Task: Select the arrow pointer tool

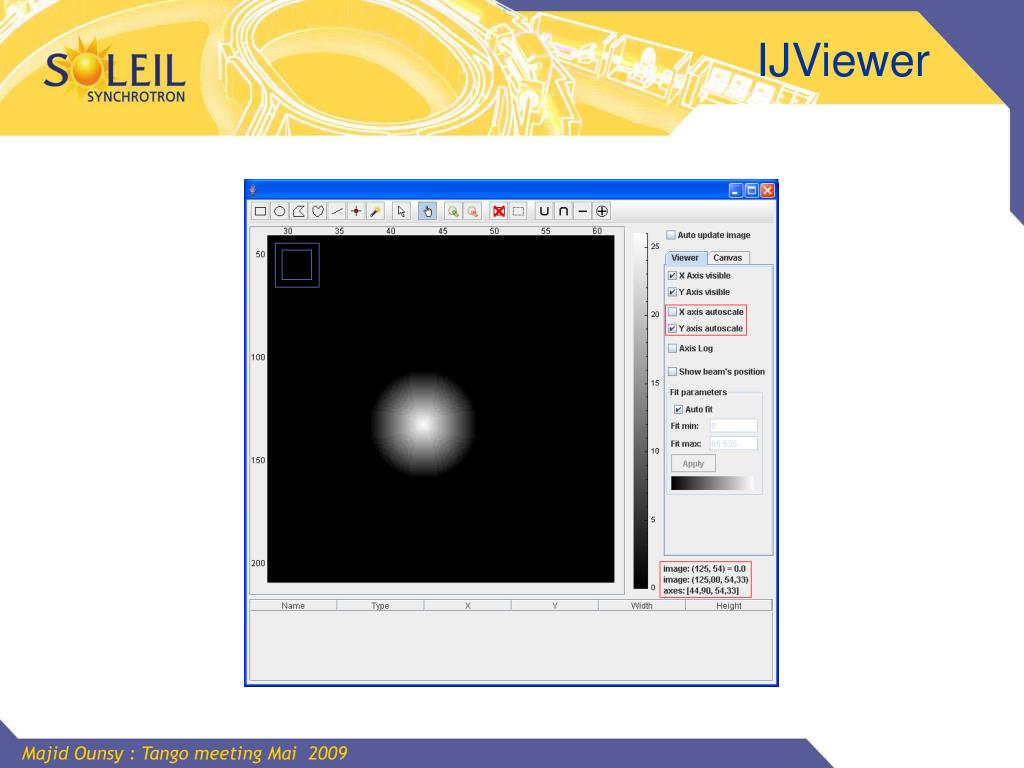Action: pos(401,211)
